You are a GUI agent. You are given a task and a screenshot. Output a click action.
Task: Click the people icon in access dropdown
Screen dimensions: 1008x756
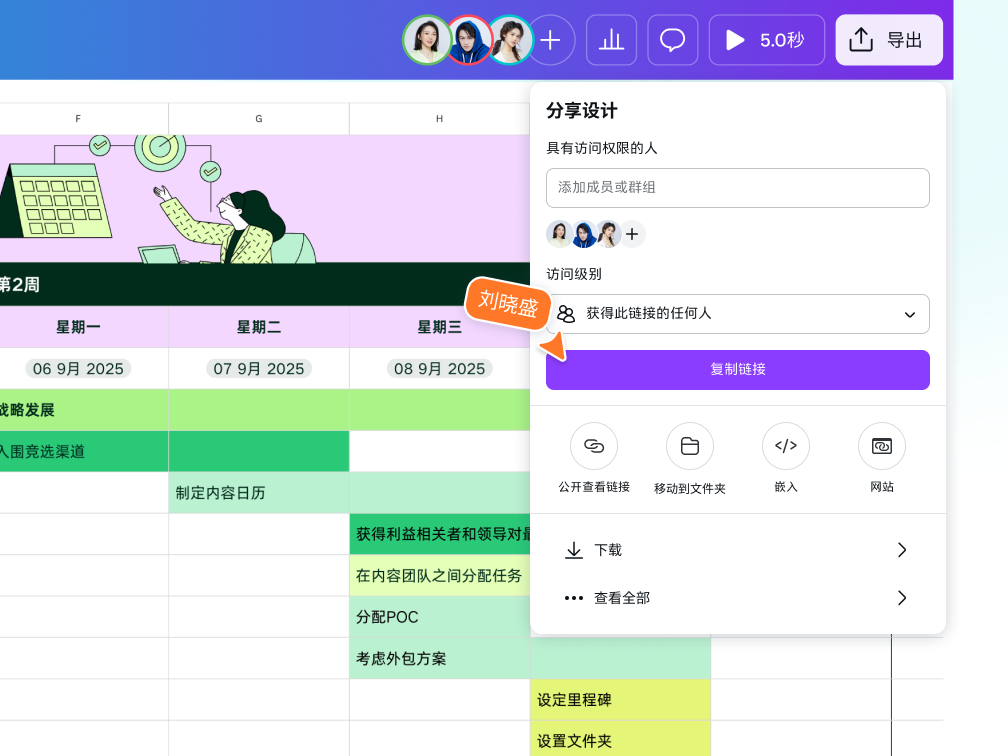tap(566, 314)
